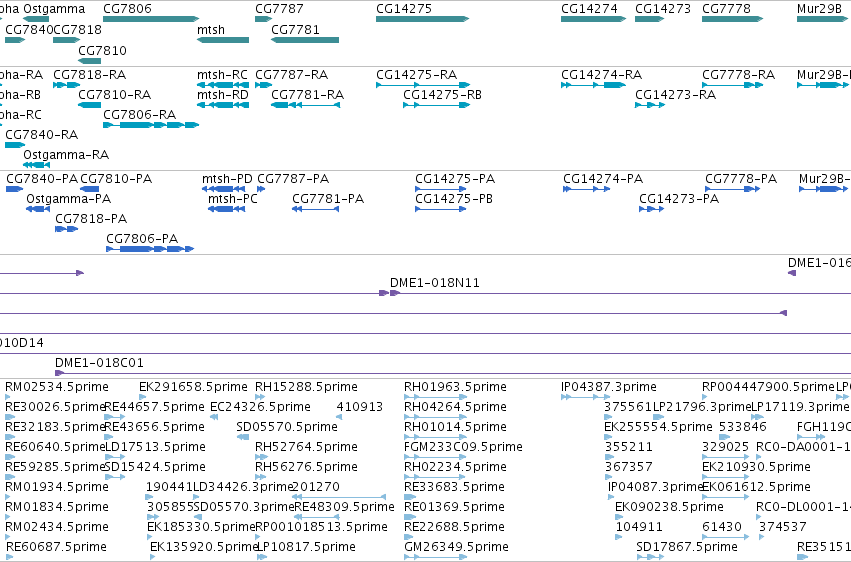Screen dimensions: 851x562
Task: Open the CG7781-RA transcript
Action: click(x=306, y=105)
